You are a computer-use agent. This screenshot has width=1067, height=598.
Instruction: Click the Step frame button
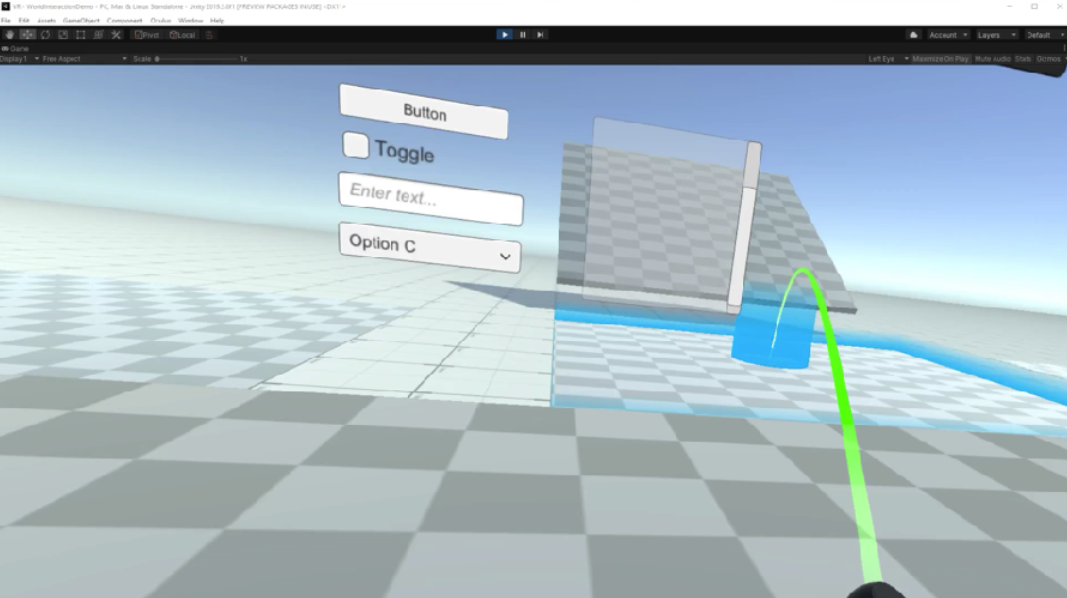(x=540, y=35)
